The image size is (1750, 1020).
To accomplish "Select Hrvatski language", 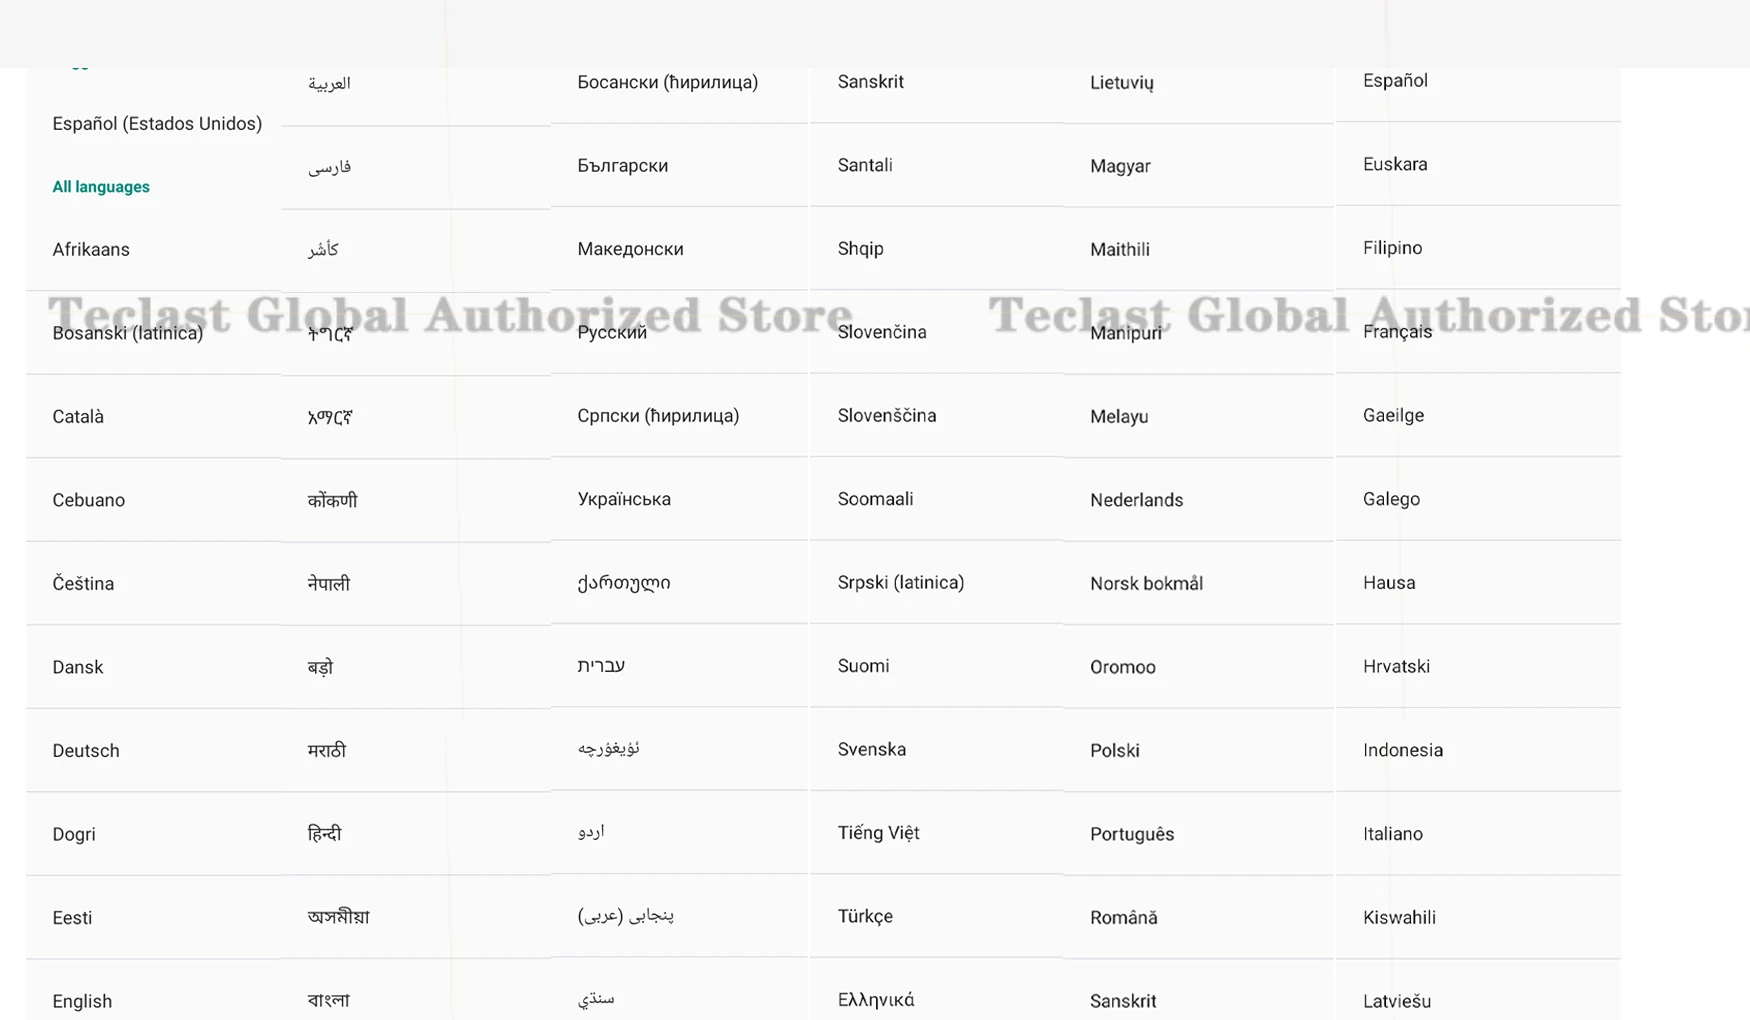I will 1397,666.
